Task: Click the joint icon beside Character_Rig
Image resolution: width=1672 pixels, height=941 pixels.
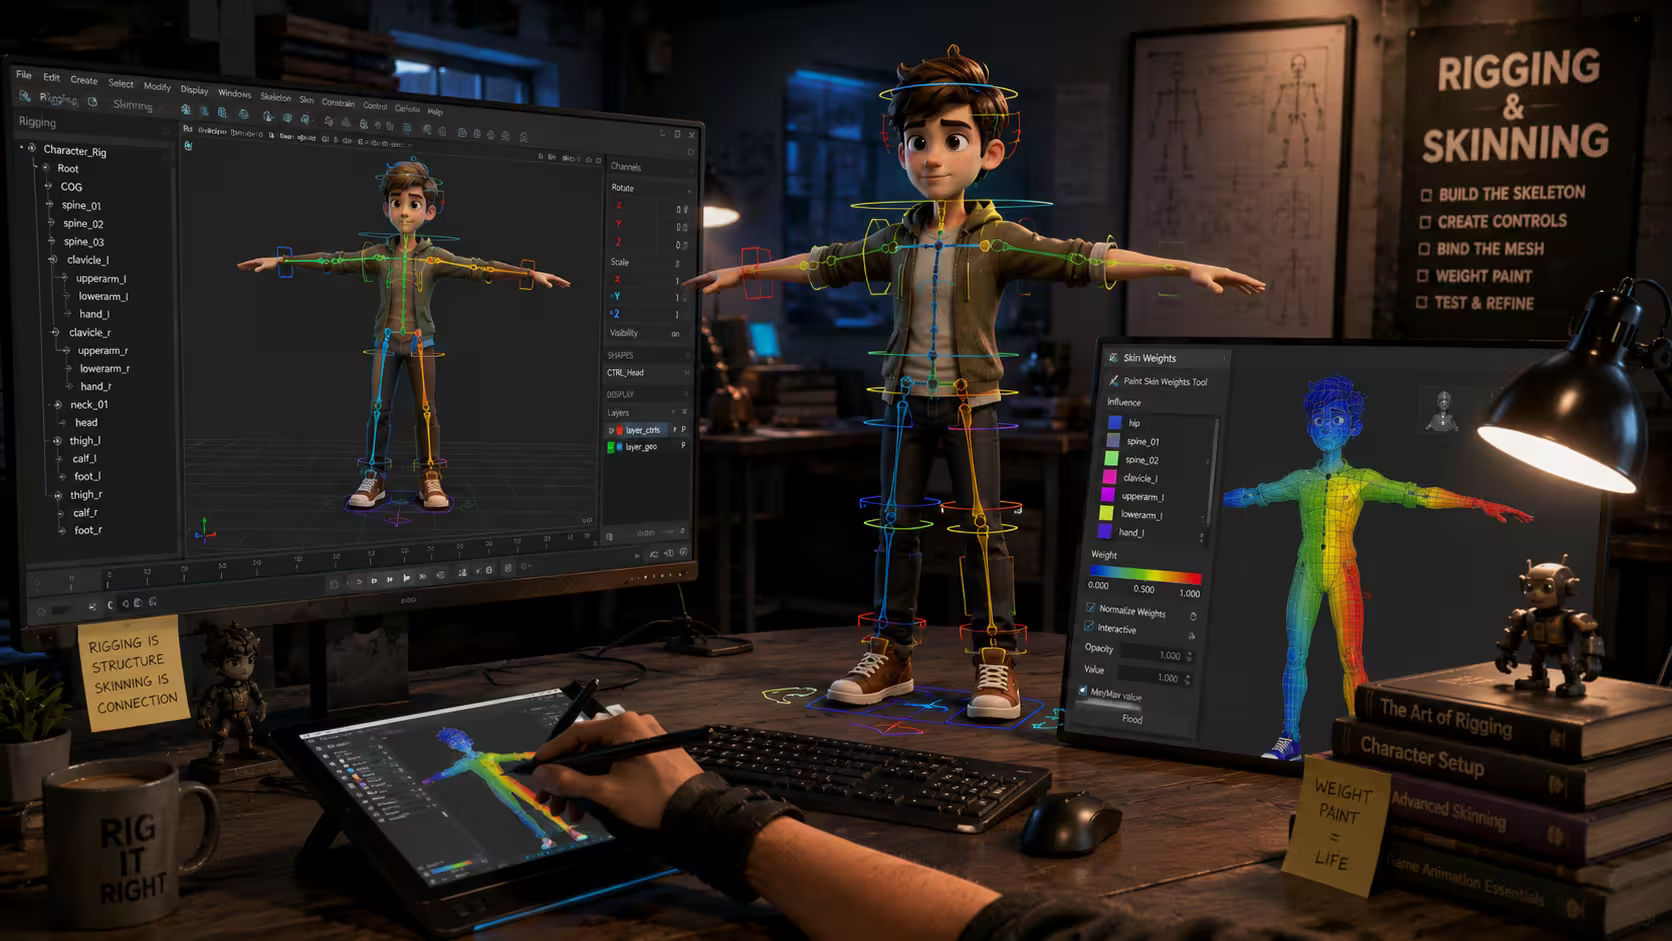Action: [32, 149]
